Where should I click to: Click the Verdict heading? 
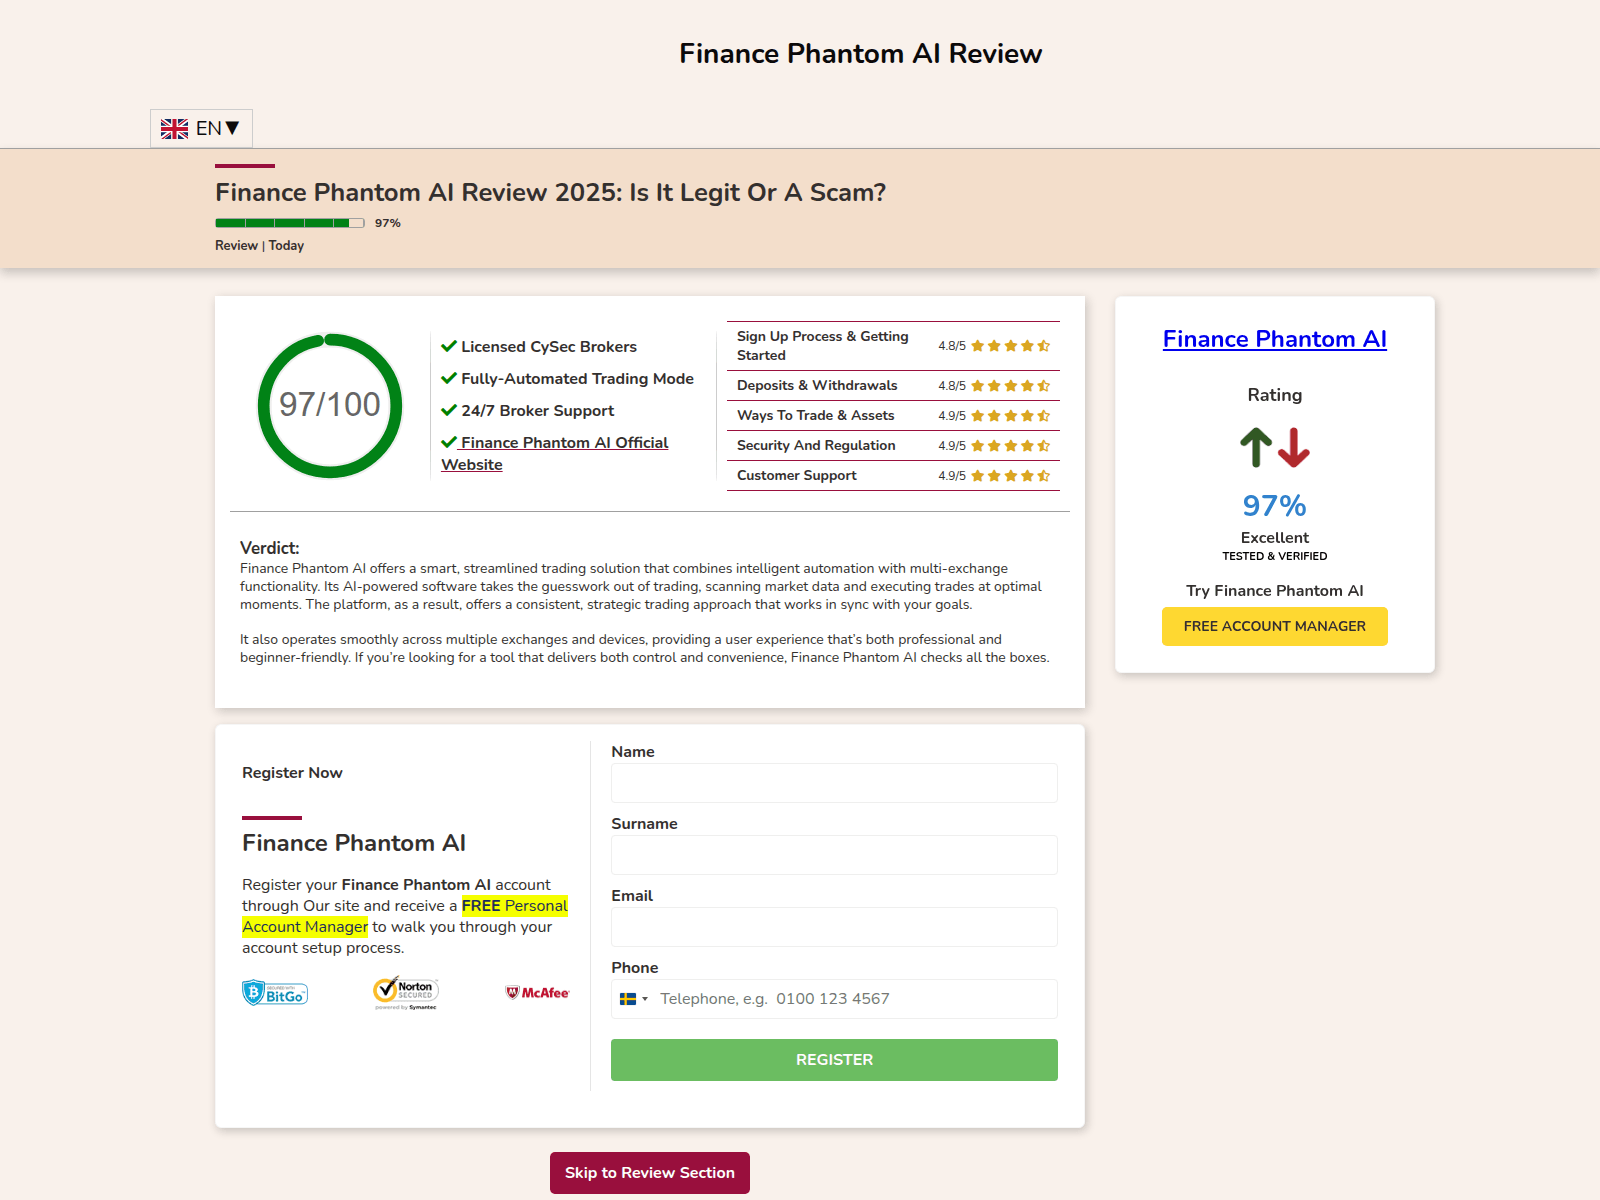pos(270,548)
